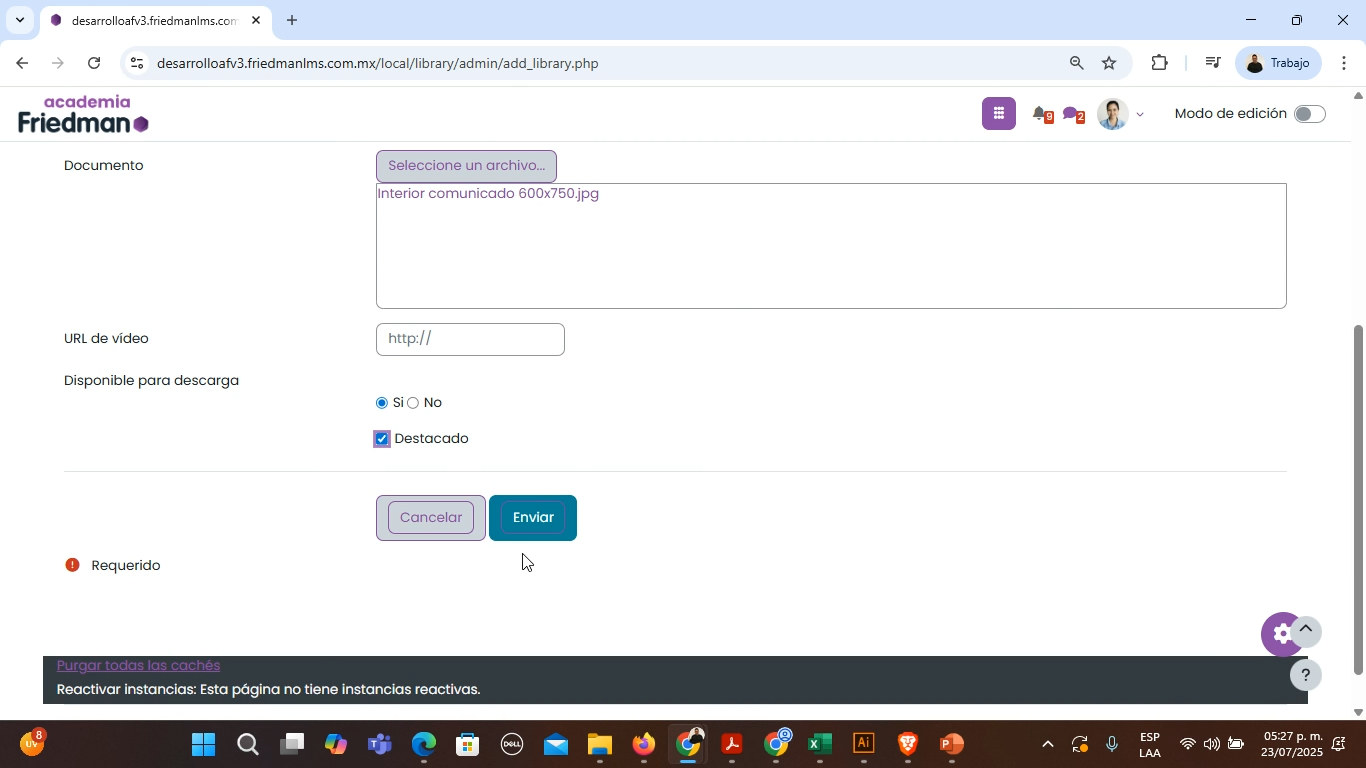1366x768 pixels.
Task: Open a new browser tab
Action: coord(291,20)
